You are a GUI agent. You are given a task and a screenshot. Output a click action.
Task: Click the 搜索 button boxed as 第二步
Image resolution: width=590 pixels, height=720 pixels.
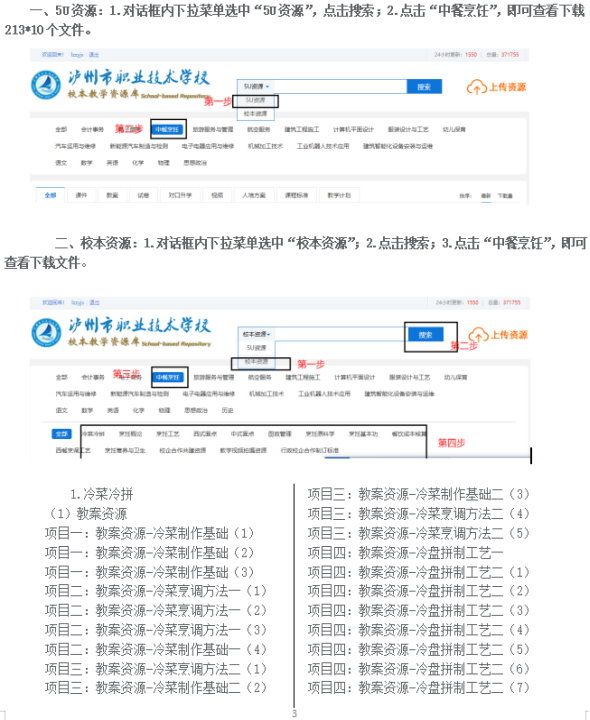[426, 335]
